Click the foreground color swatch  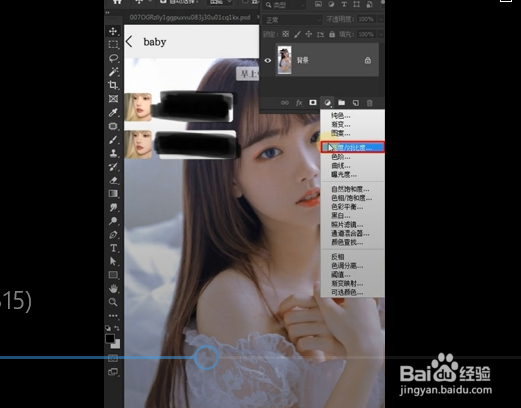110,338
